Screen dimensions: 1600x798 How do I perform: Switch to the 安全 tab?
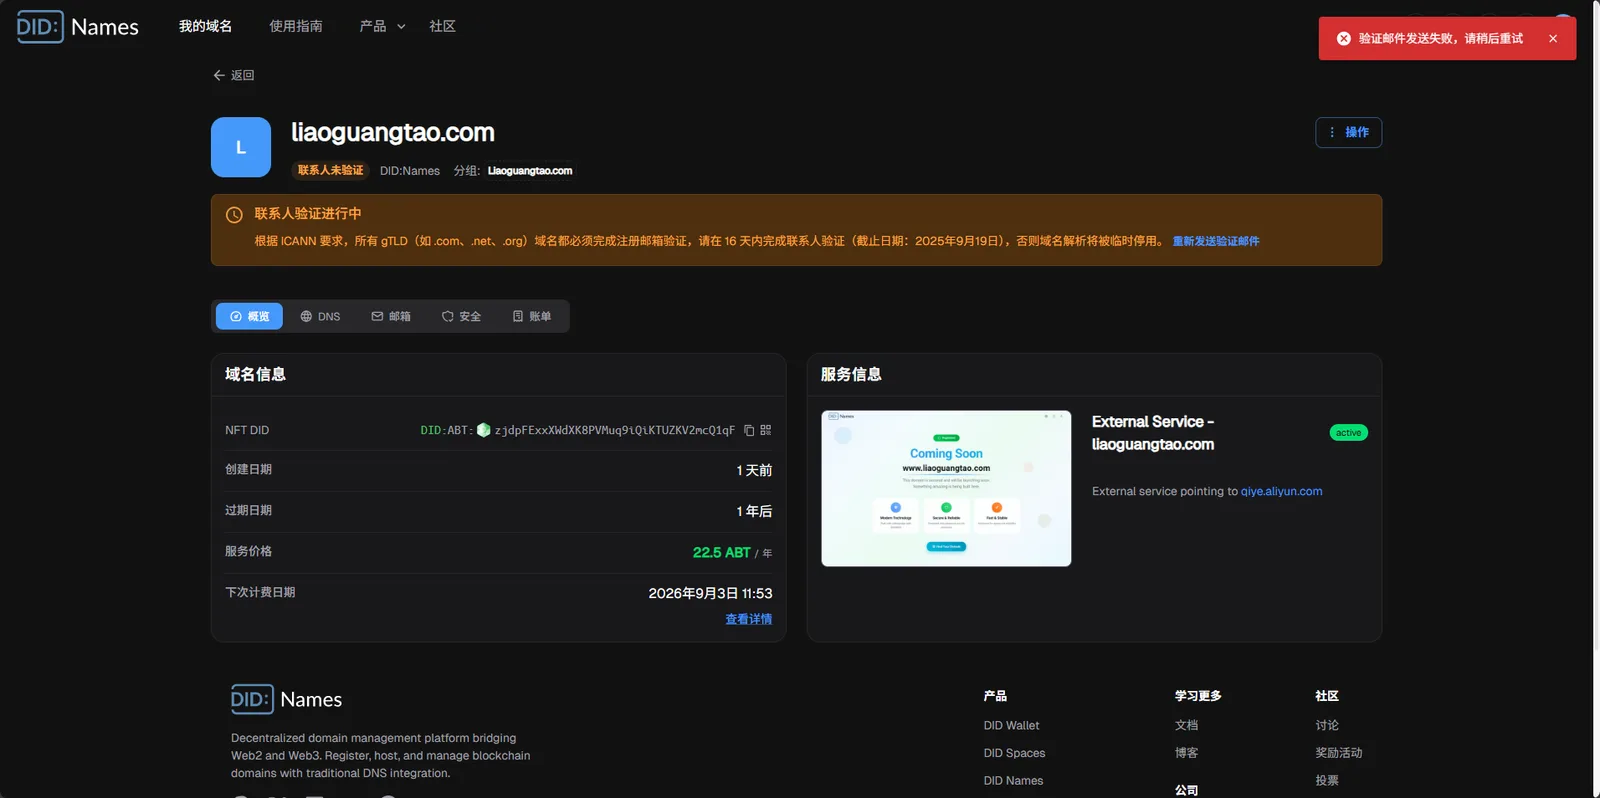pyautogui.click(x=461, y=316)
